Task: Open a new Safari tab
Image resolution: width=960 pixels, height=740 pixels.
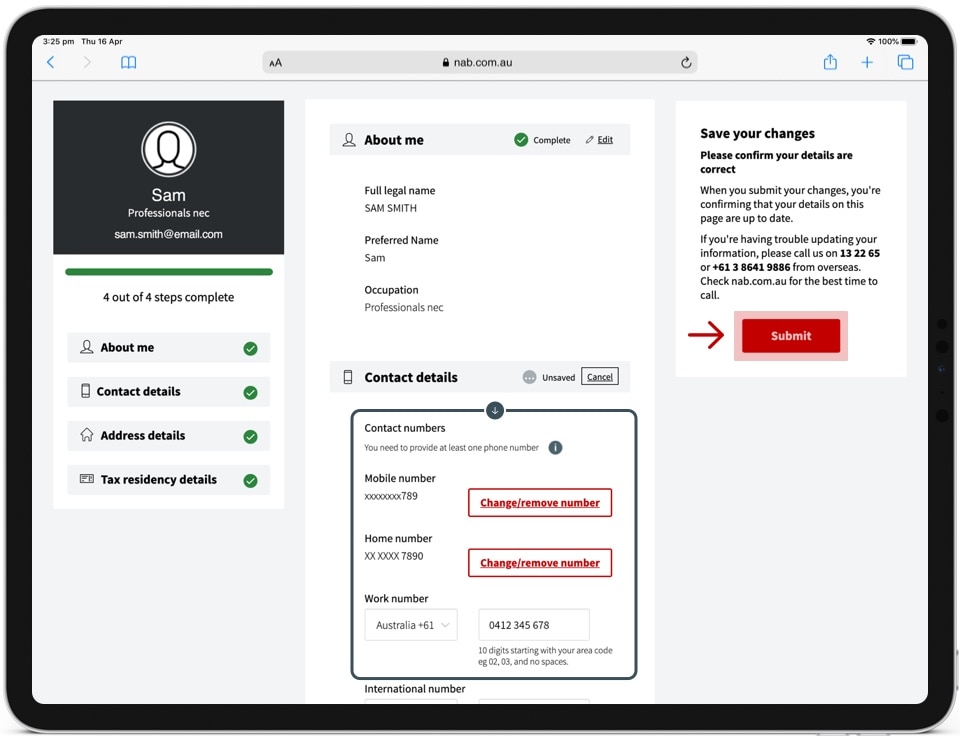Action: pyautogui.click(x=867, y=62)
